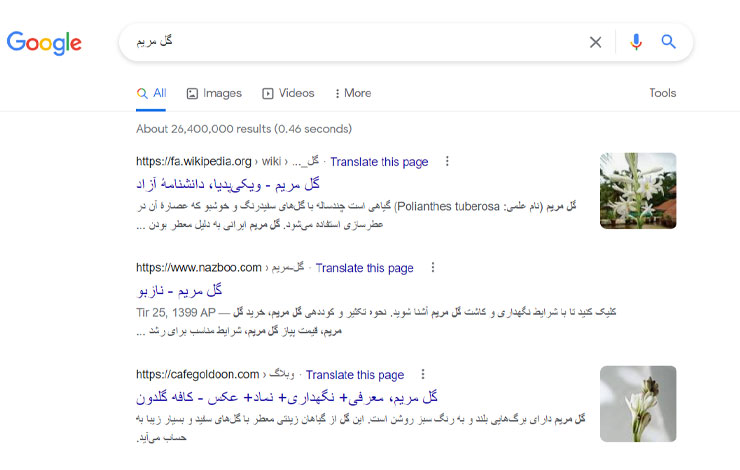Screen dimensions: 740x470
Task: Open the Wikipedia tuberose flower thumbnail
Action: coord(638,191)
